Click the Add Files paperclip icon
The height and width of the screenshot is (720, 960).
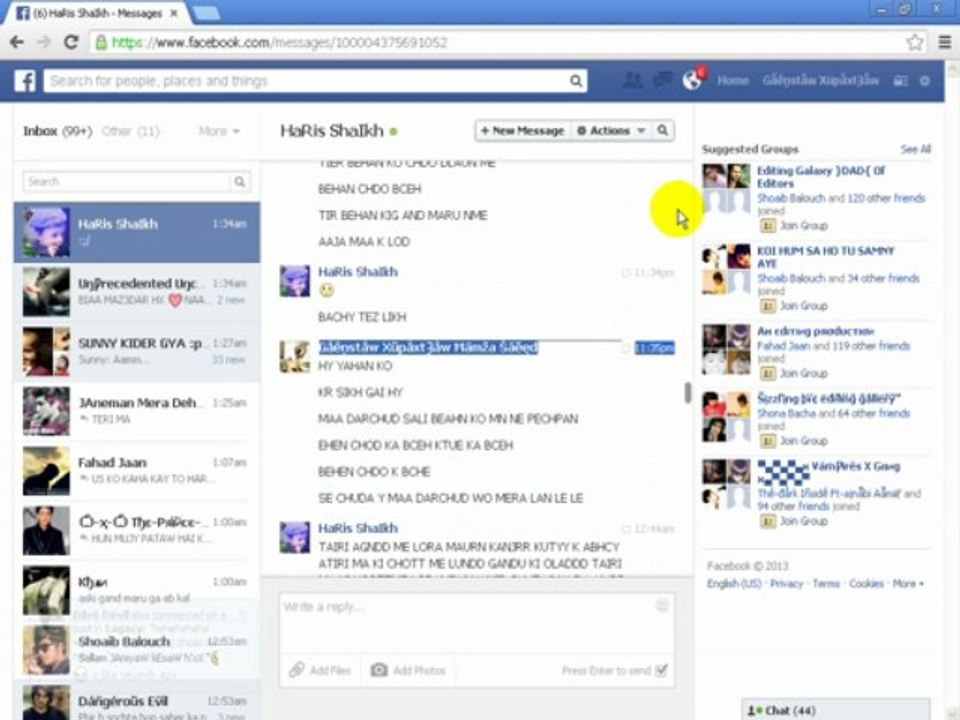[296, 670]
